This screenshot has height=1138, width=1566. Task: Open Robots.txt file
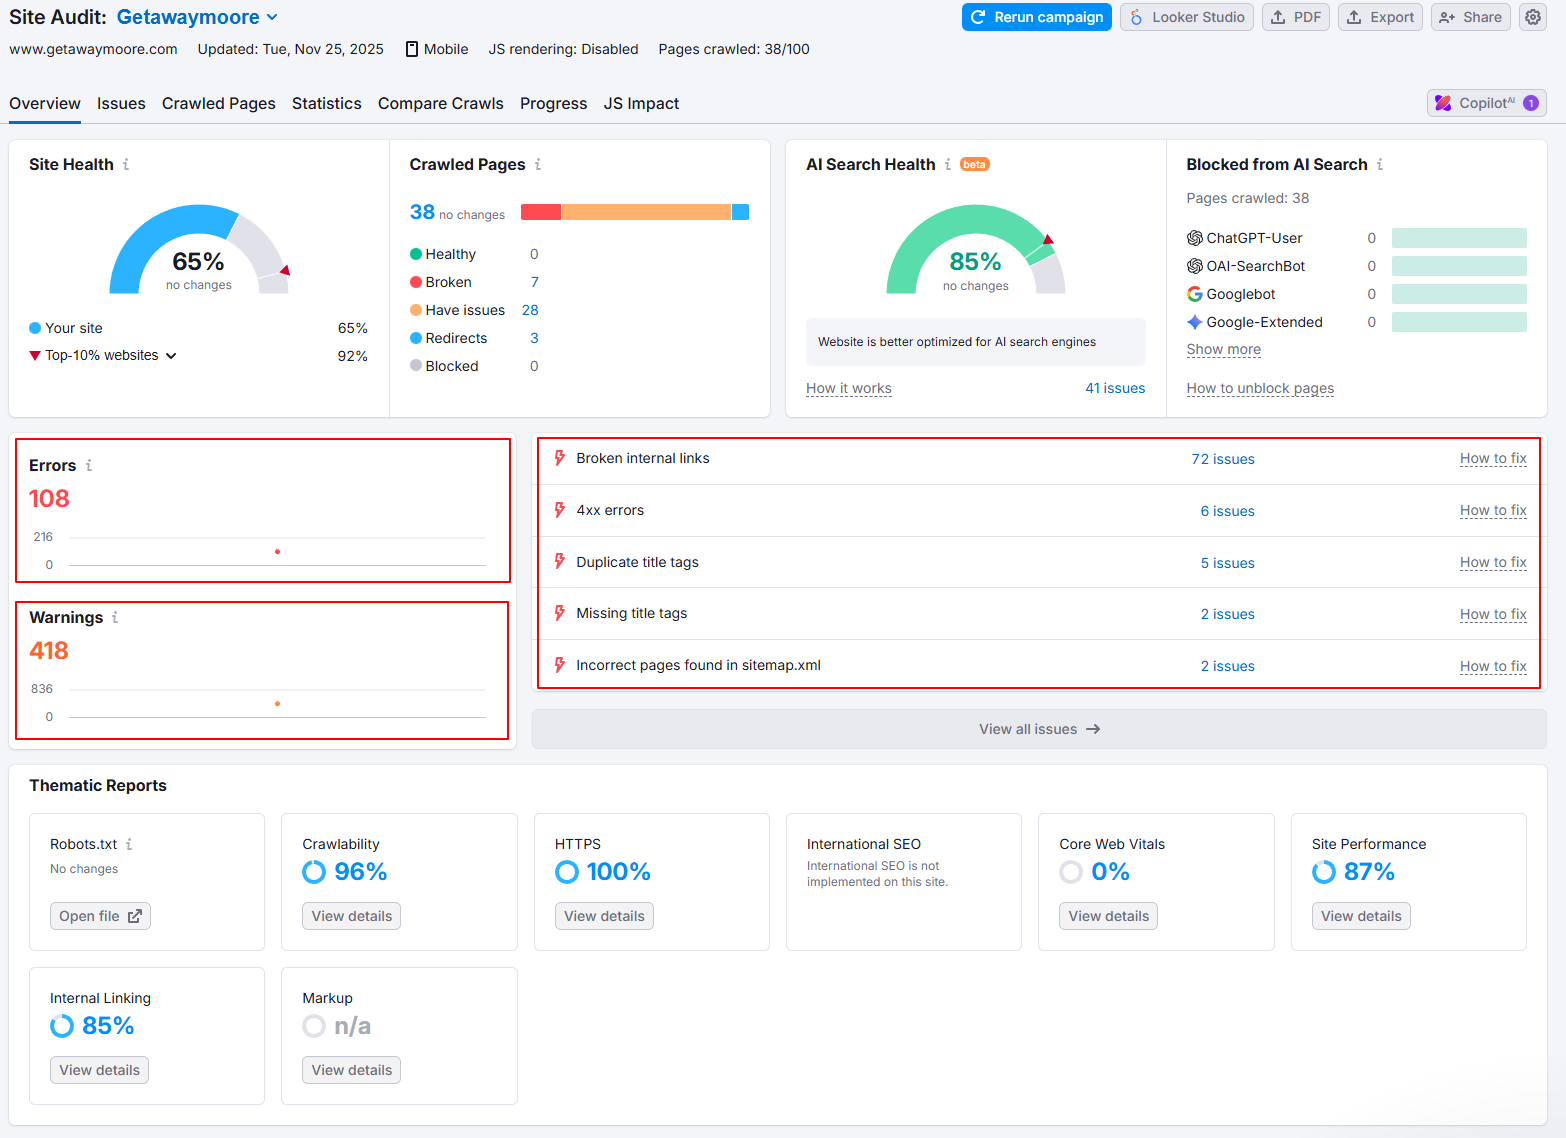pyautogui.click(x=100, y=916)
